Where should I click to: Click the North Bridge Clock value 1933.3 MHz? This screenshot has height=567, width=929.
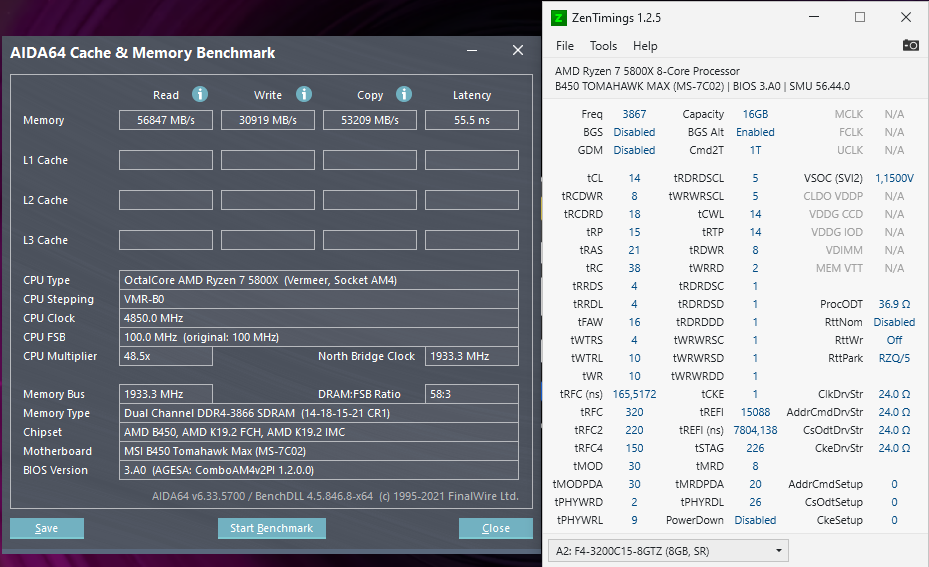[472, 356]
